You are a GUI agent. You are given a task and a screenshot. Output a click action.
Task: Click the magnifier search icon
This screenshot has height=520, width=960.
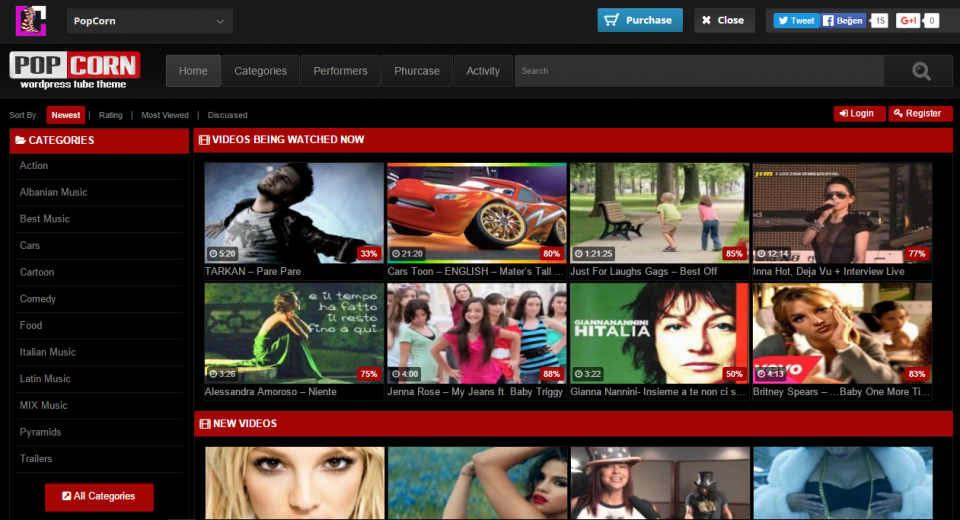click(x=921, y=71)
